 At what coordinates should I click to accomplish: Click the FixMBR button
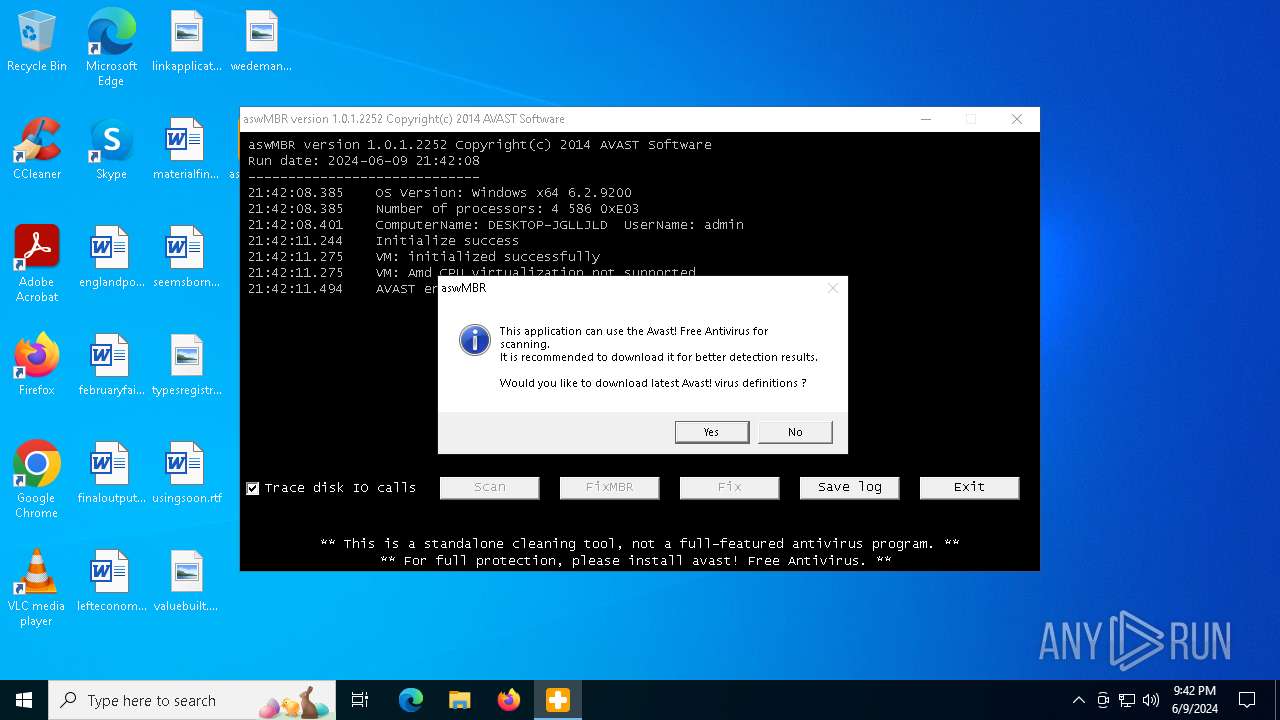(x=609, y=487)
